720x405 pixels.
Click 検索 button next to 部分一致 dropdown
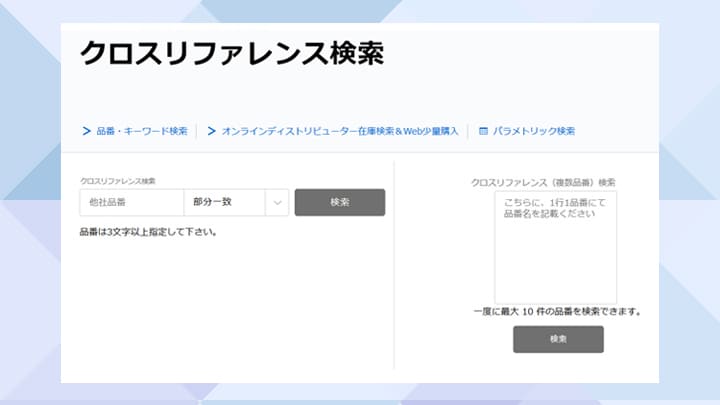point(340,202)
